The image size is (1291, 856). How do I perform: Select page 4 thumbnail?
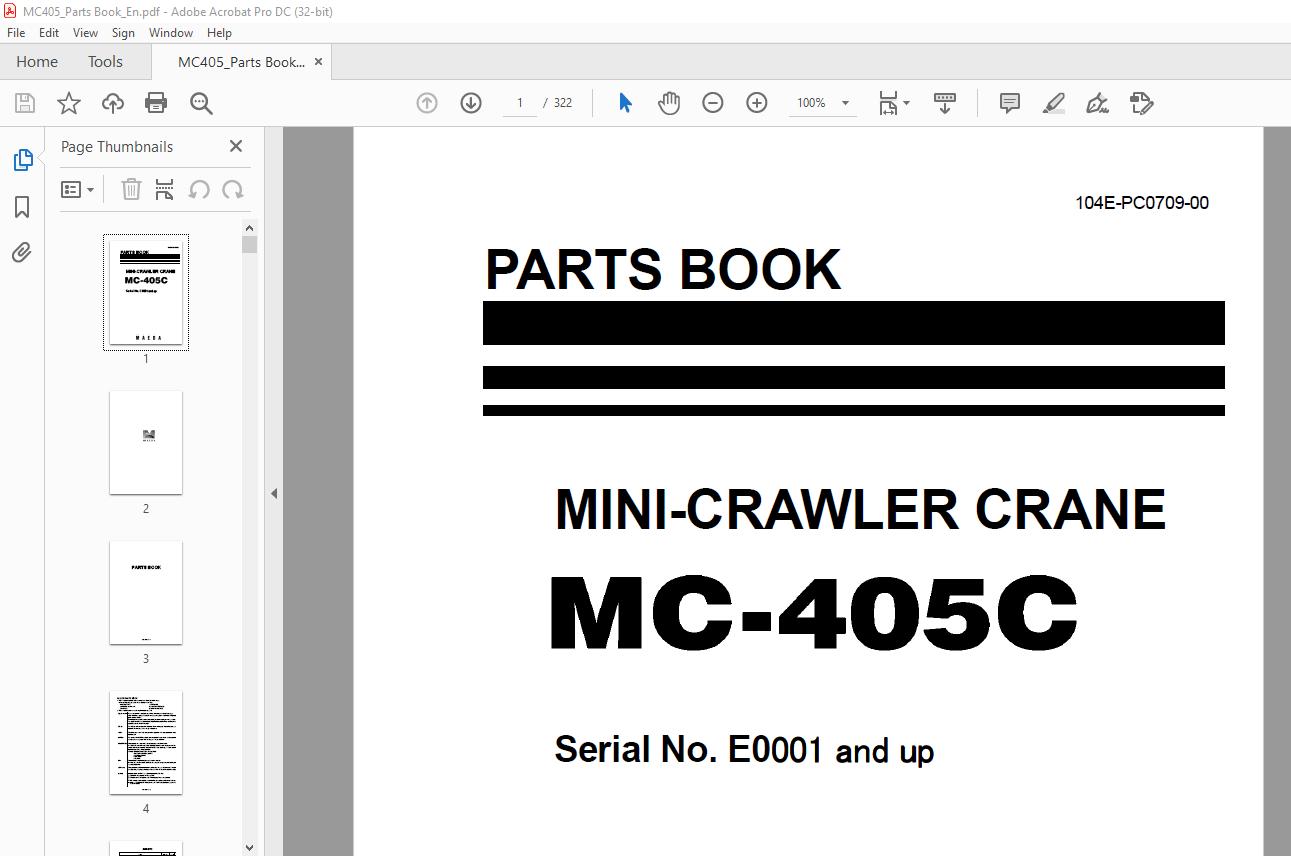pos(146,742)
